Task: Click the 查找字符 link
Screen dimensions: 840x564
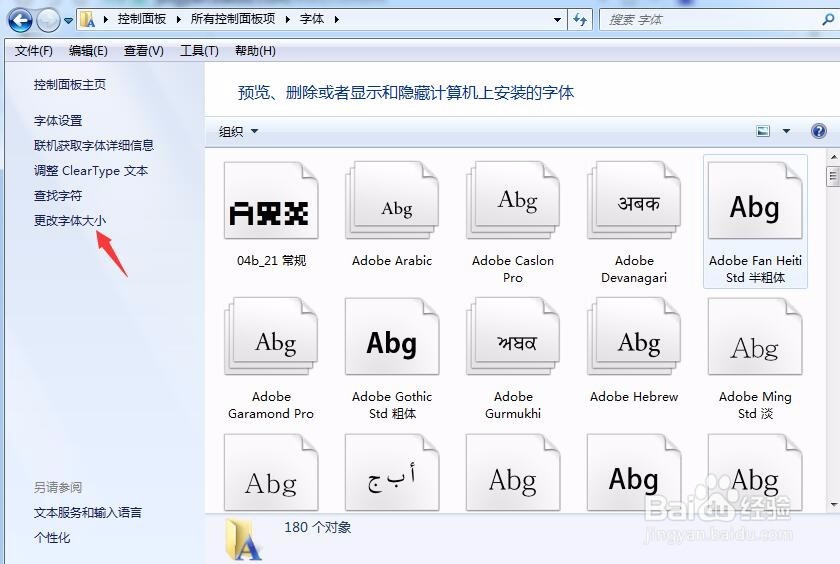Action: (58, 195)
